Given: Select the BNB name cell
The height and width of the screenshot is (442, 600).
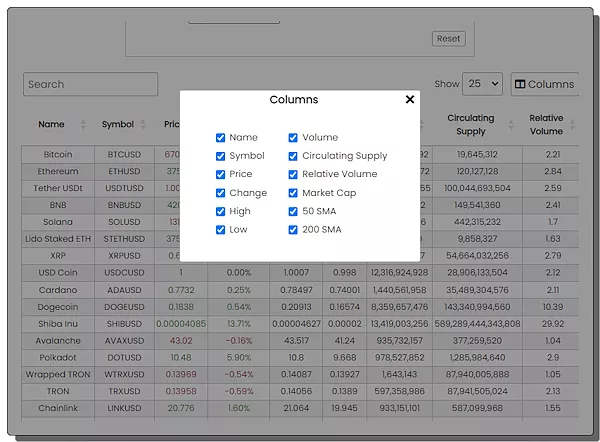Looking at the screenshot, I should [58, 205].
